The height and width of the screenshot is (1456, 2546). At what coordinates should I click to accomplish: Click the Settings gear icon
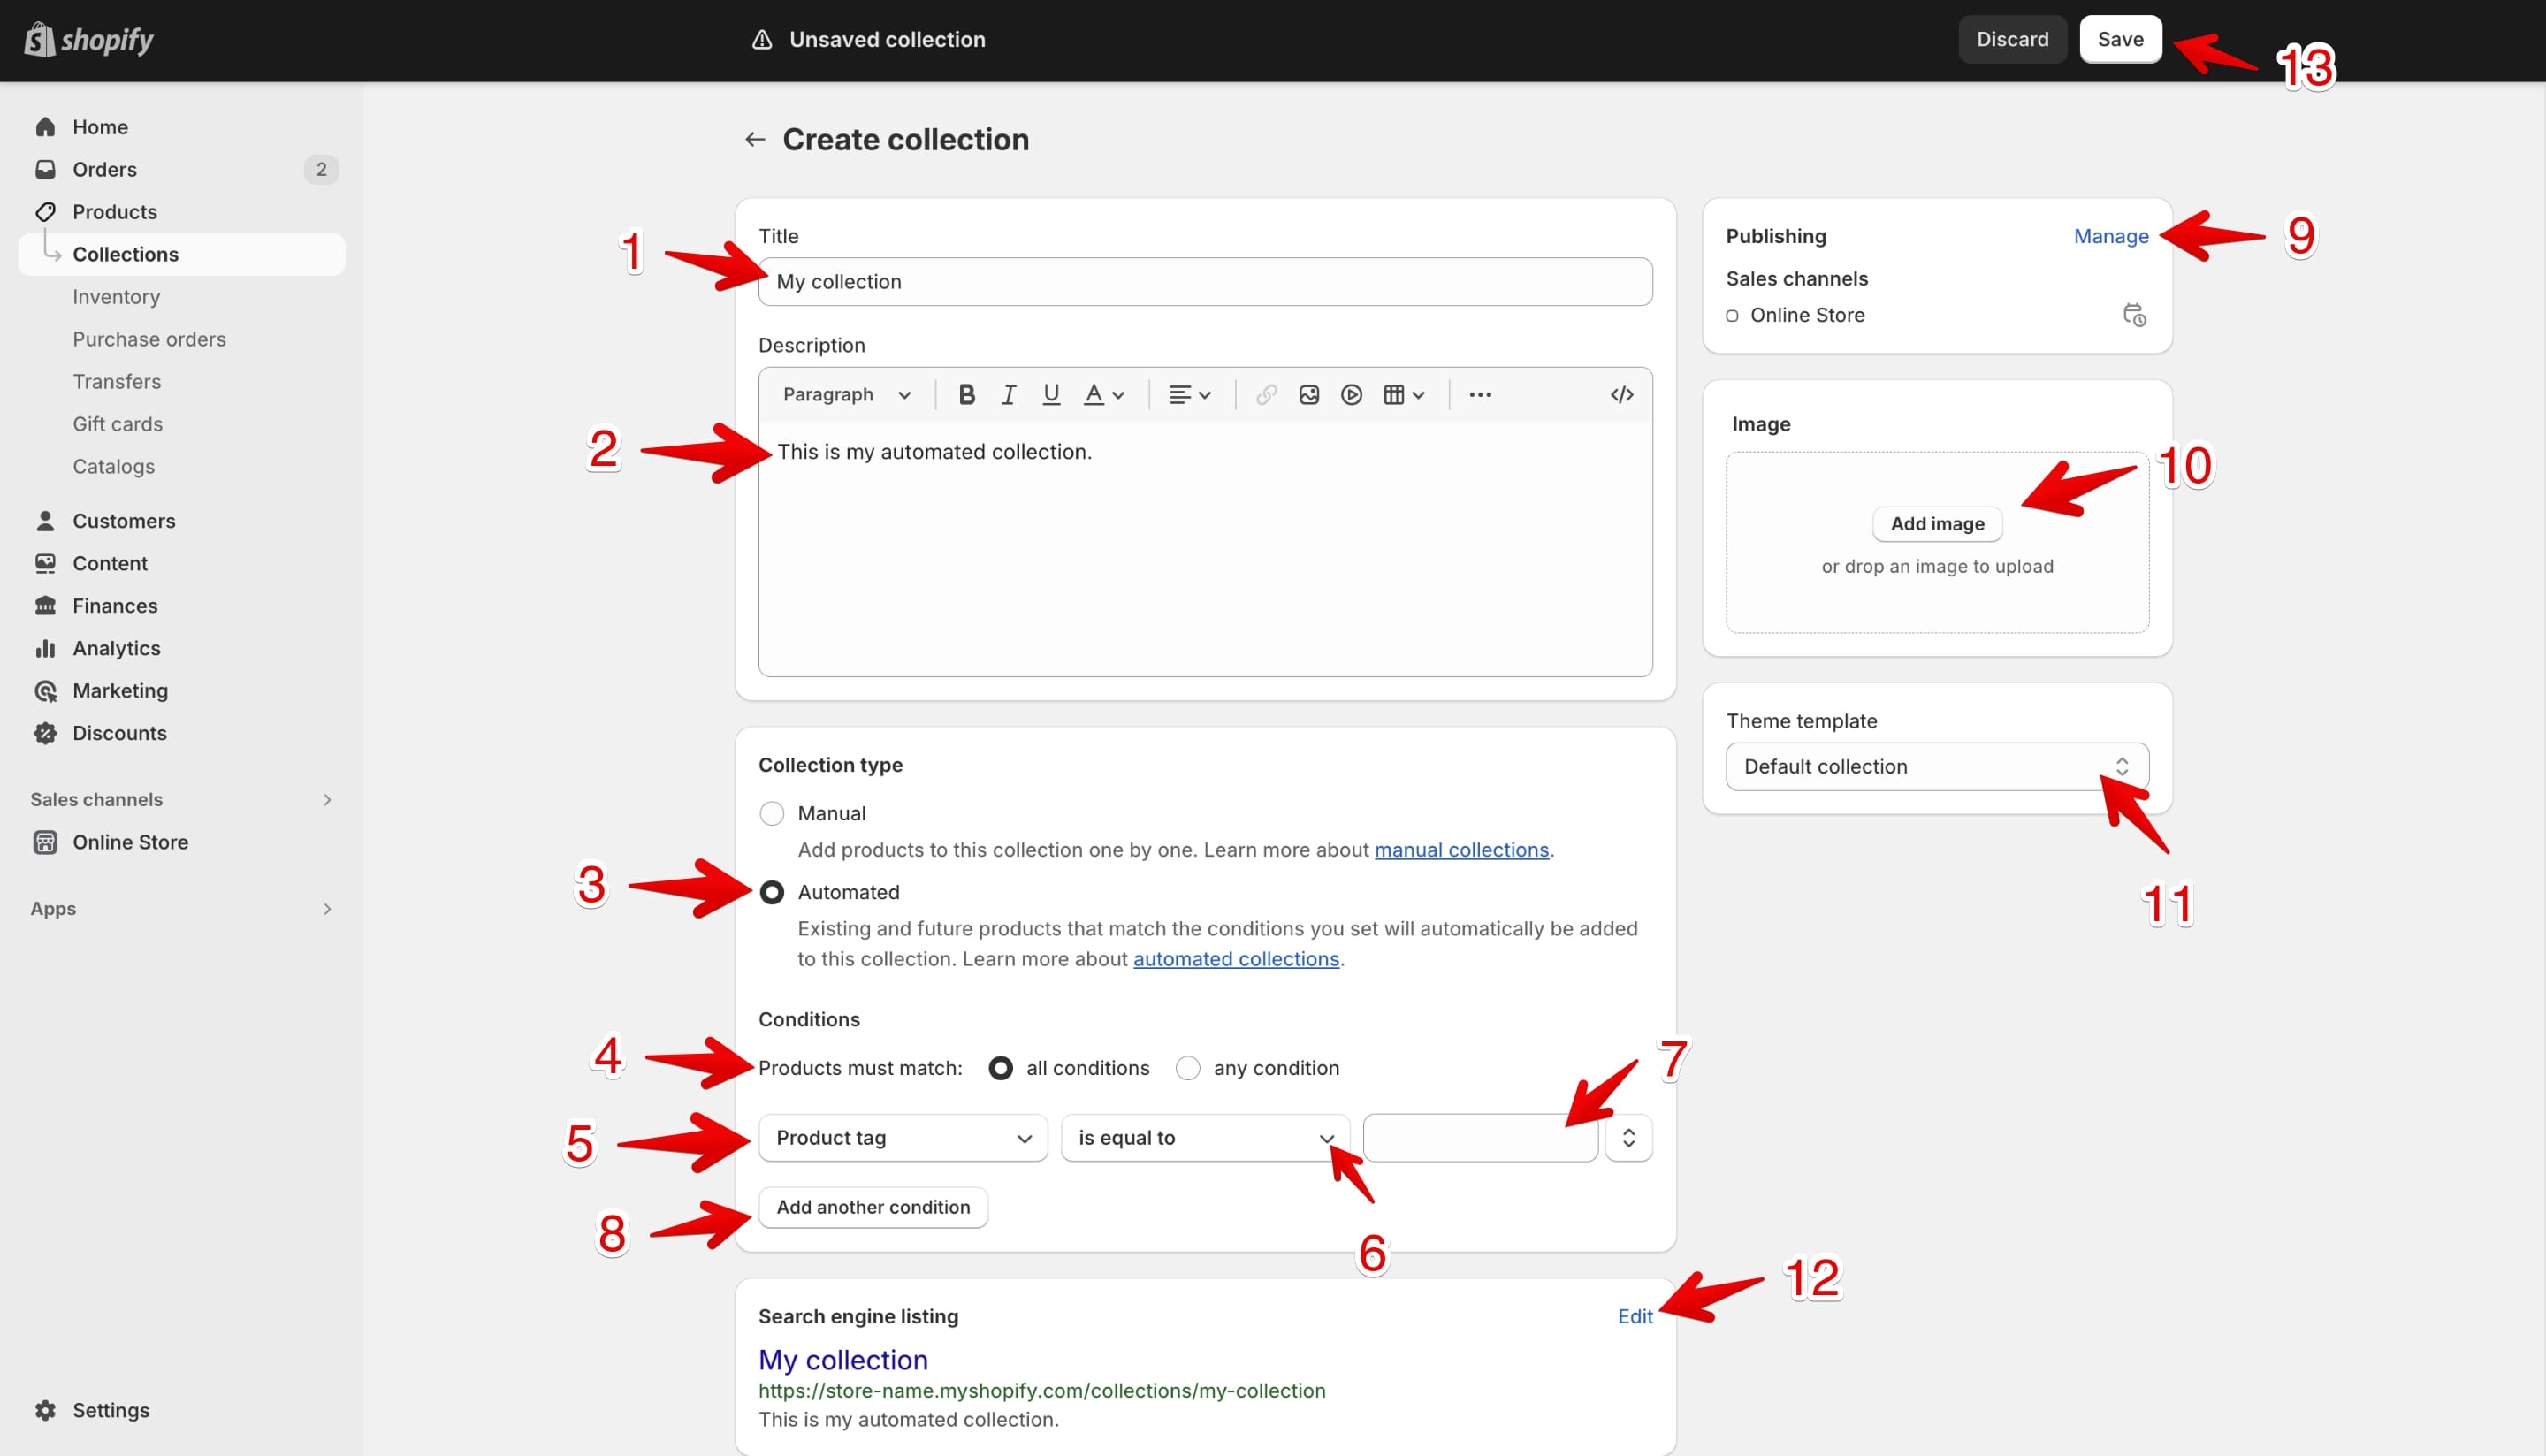pos(45,1410)
